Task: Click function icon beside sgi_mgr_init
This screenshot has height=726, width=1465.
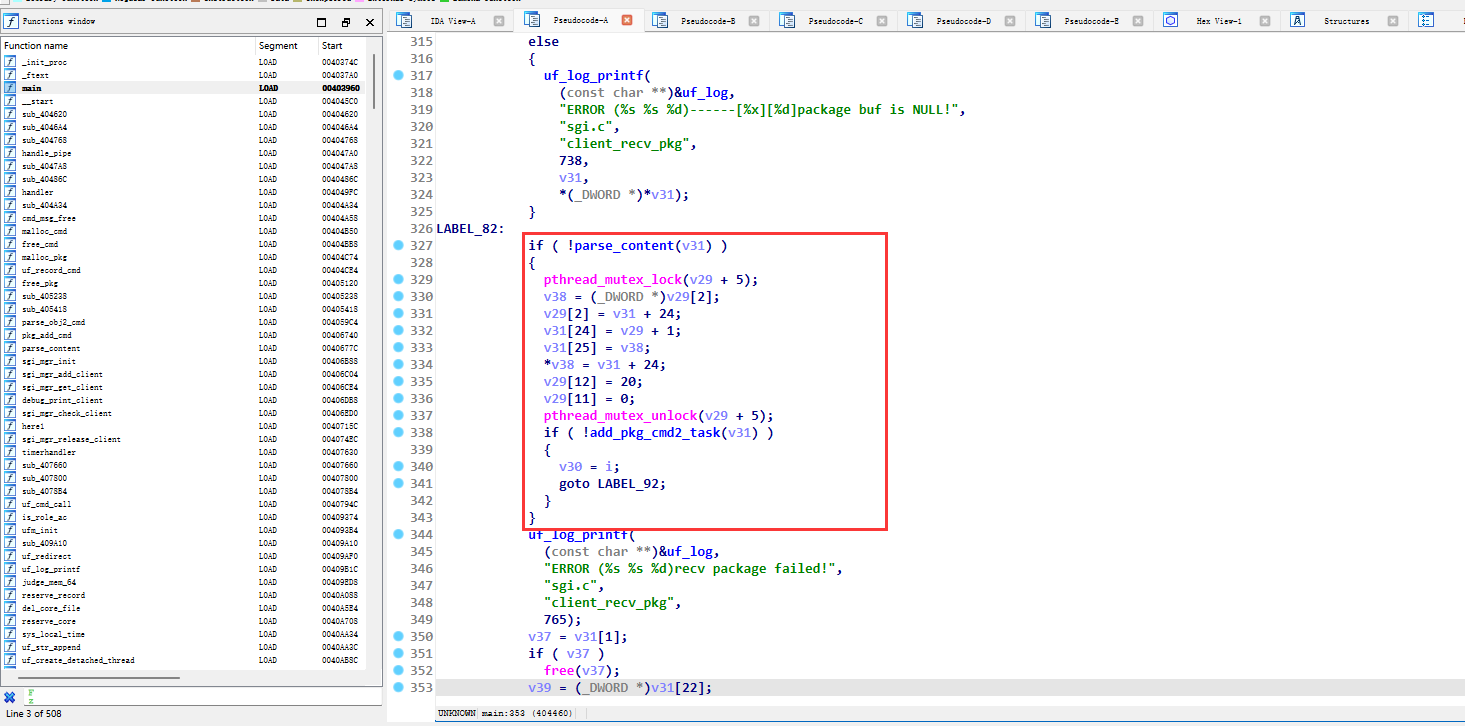Action: point(11,361)
